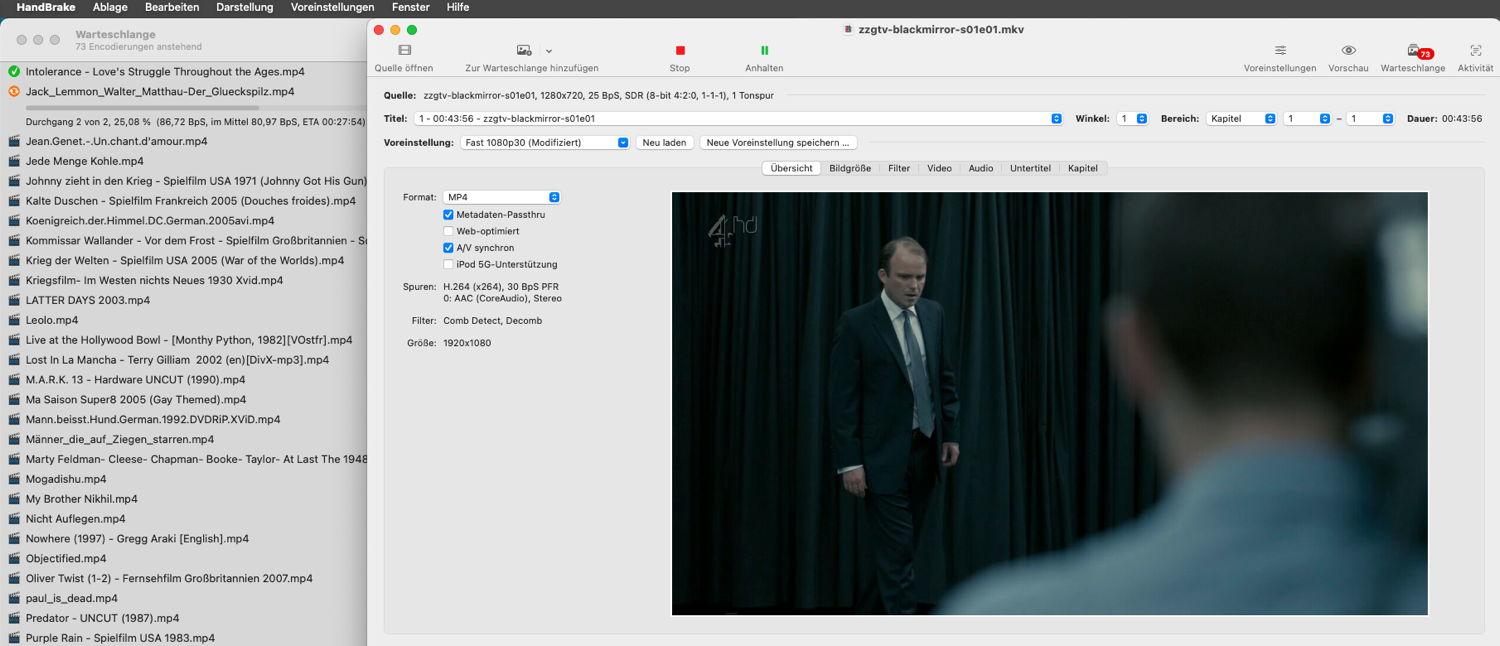Click the Zur Warteschlange hinzufügen icon
Screen dimensions: 1500x646
524,50
